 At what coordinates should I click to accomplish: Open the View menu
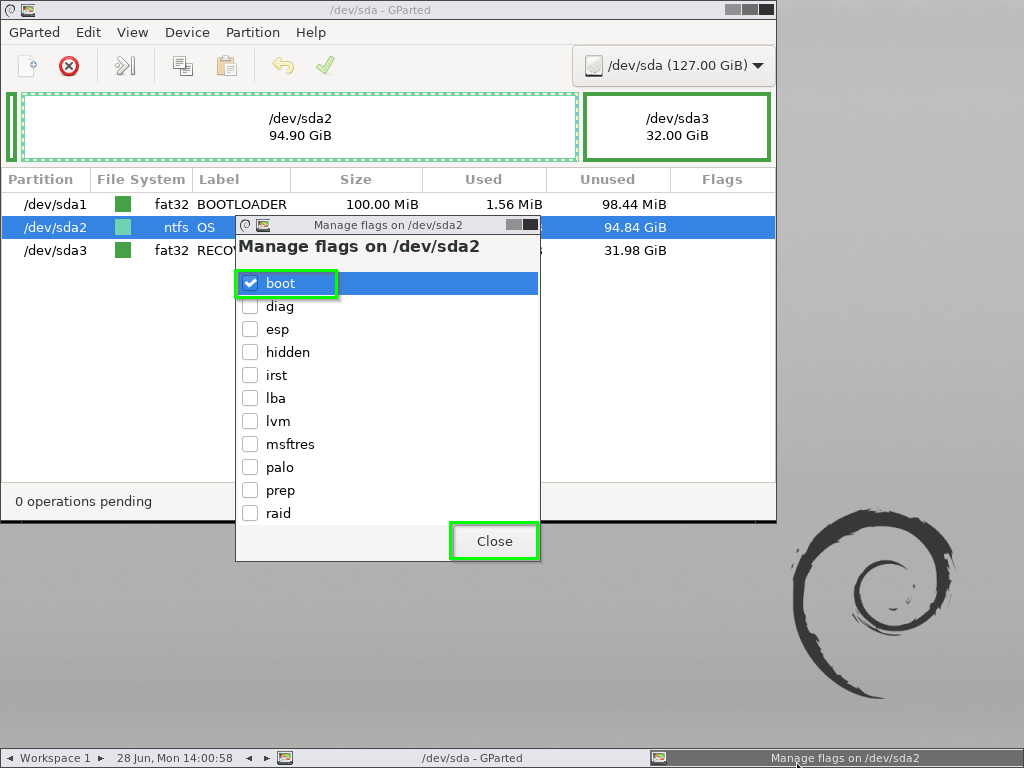click(133, 33)
